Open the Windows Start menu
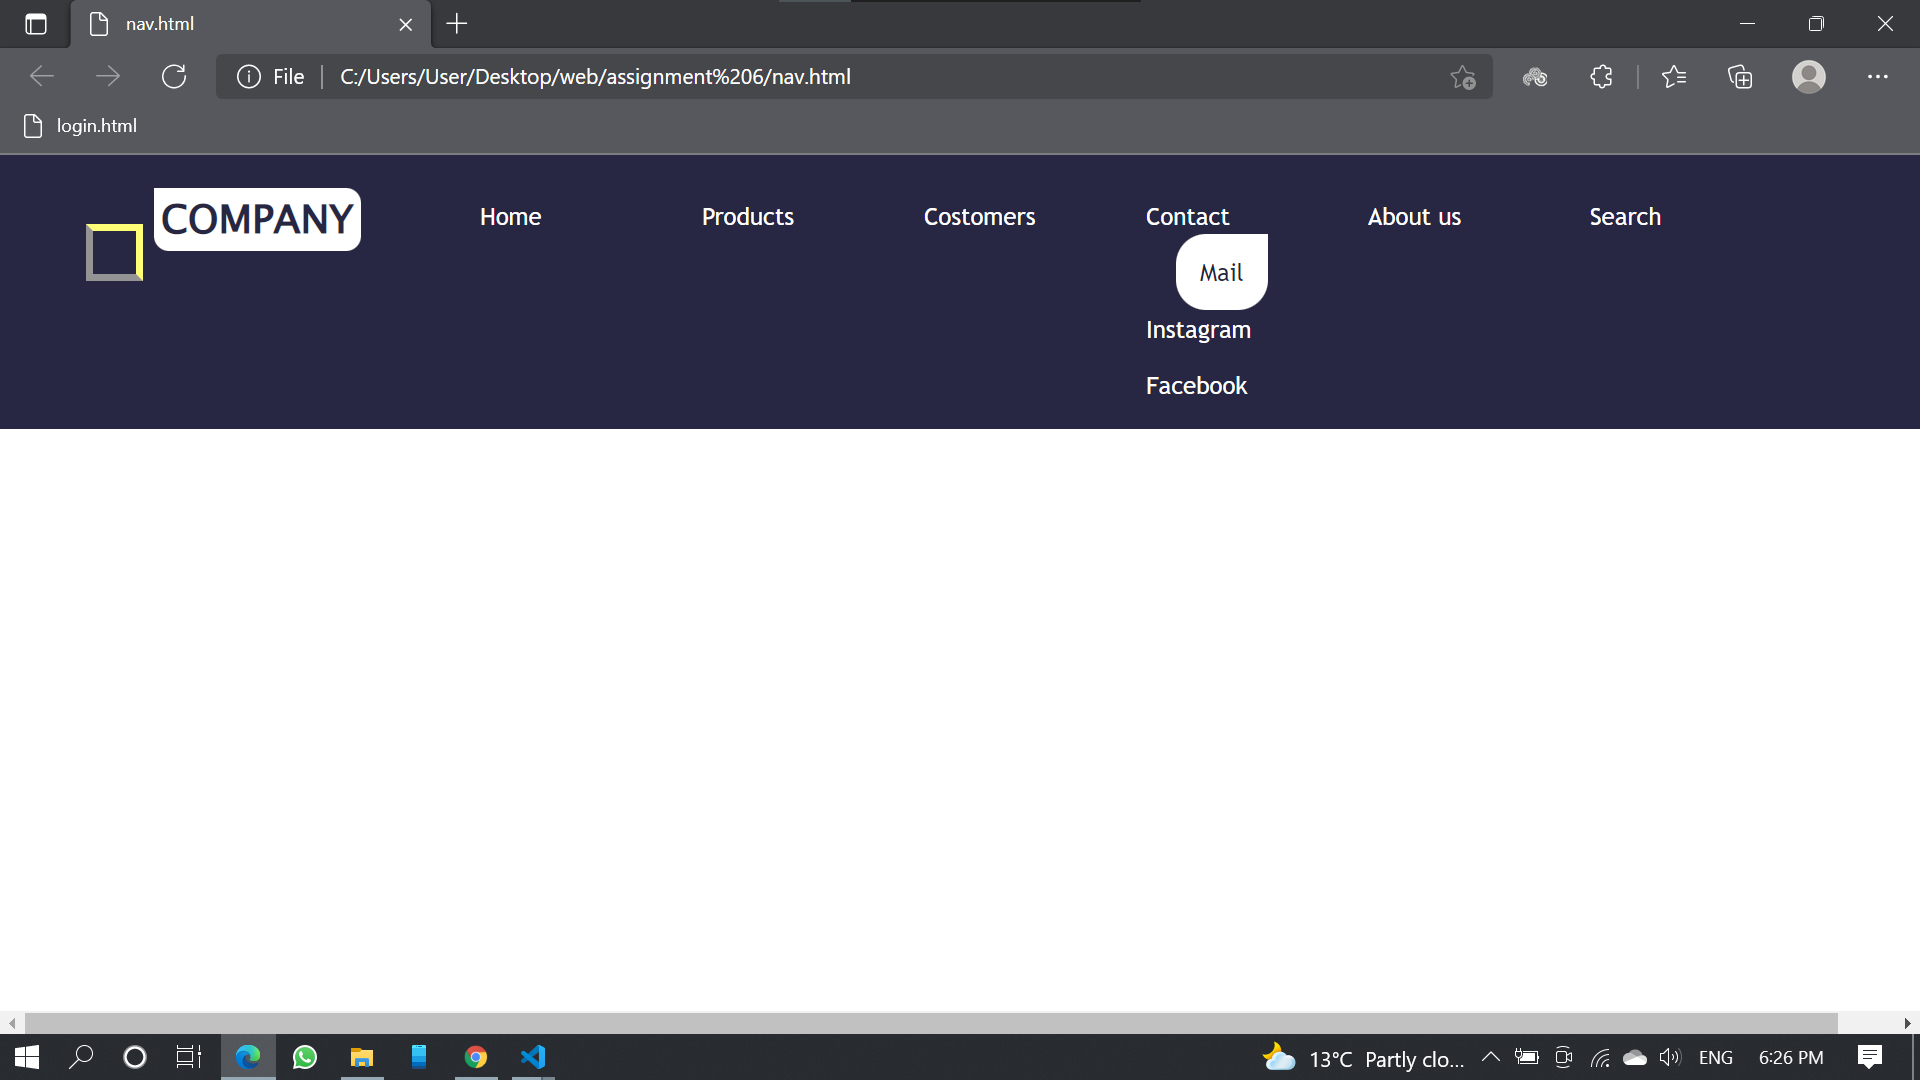The width and height of the screenshot is (1920, 1080). 27,1057
